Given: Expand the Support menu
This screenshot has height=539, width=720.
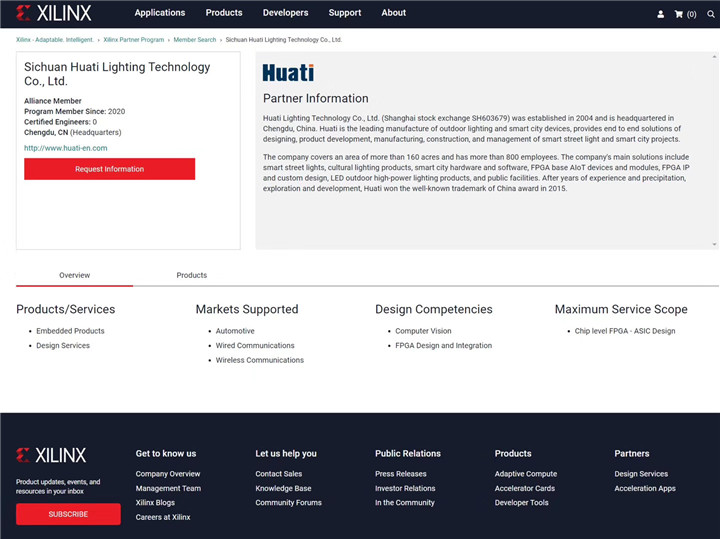Looking at the screenshot, I should click(345, 13).
